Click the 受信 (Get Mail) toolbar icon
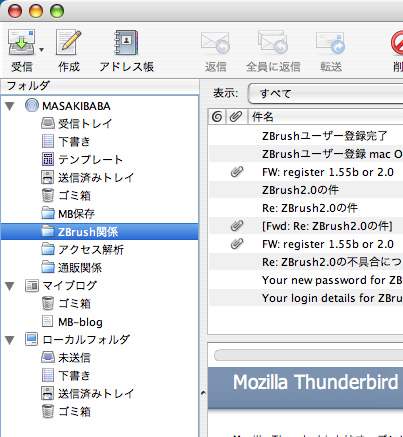 click(21, 43)
